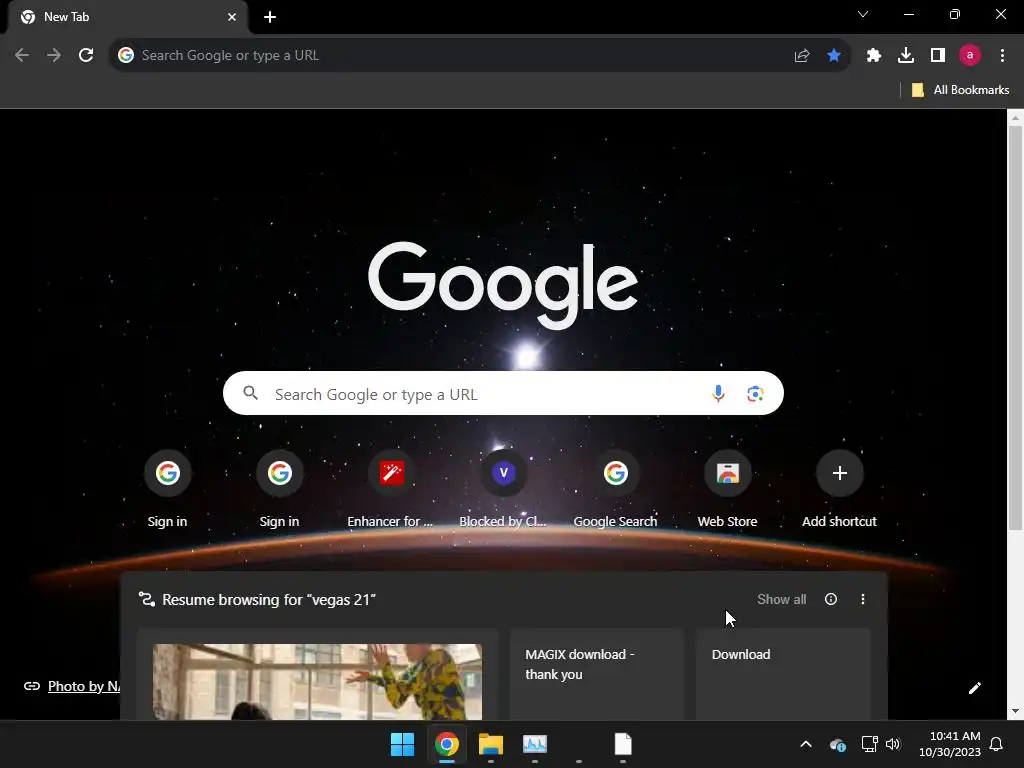1024x768 pixels.
Task: Open more options on resume browsing card
Action: [863, 600]
